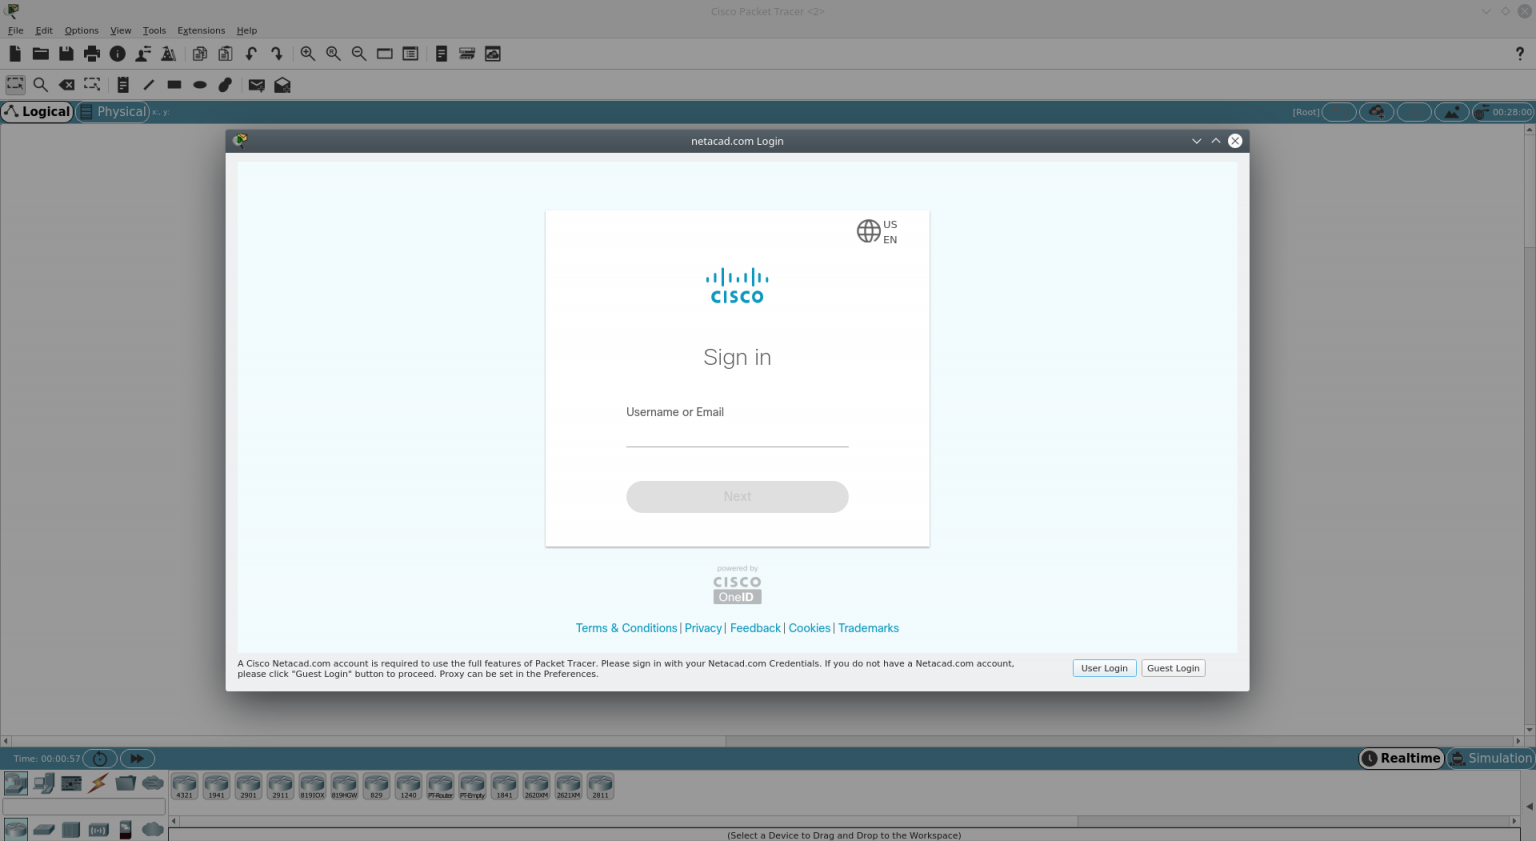Image resolution: width=1536 pixels, height=841 pixels.
Task: Open the Terms & Conditions link
Action: pyautogui.click(x=626, y=628)
